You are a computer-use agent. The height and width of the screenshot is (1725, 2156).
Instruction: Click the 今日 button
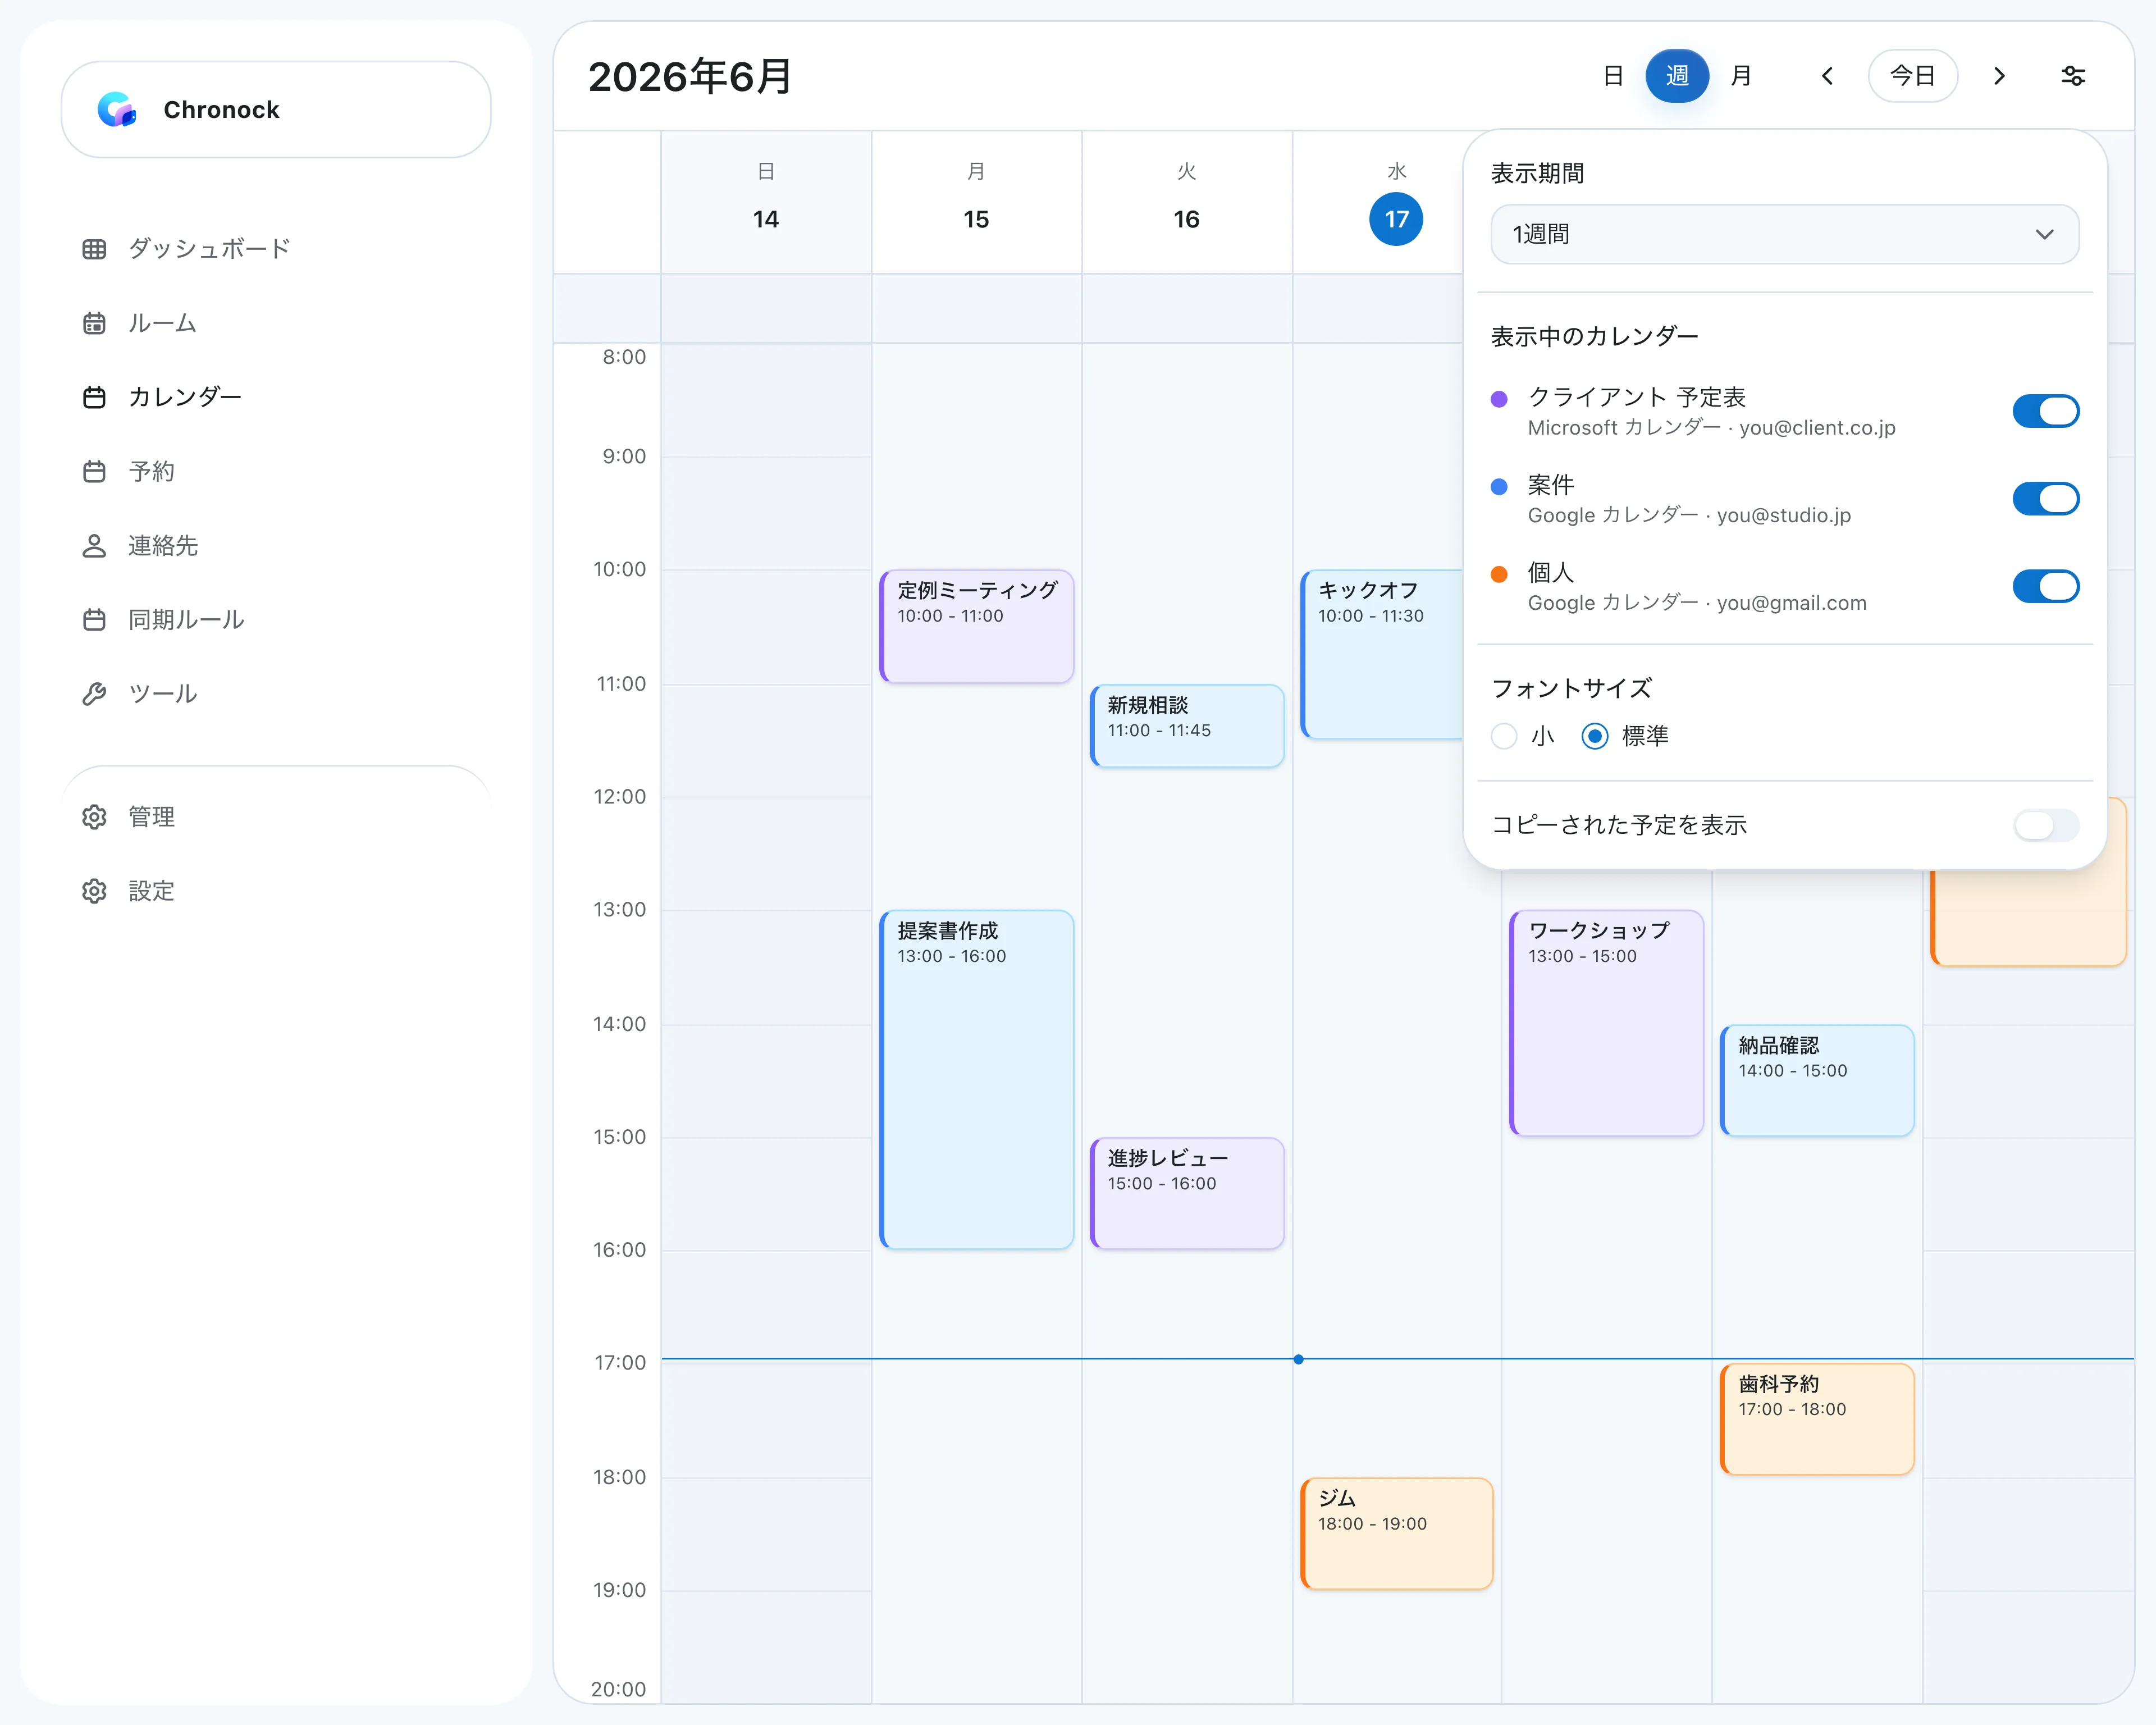(x=1913, y=76)
